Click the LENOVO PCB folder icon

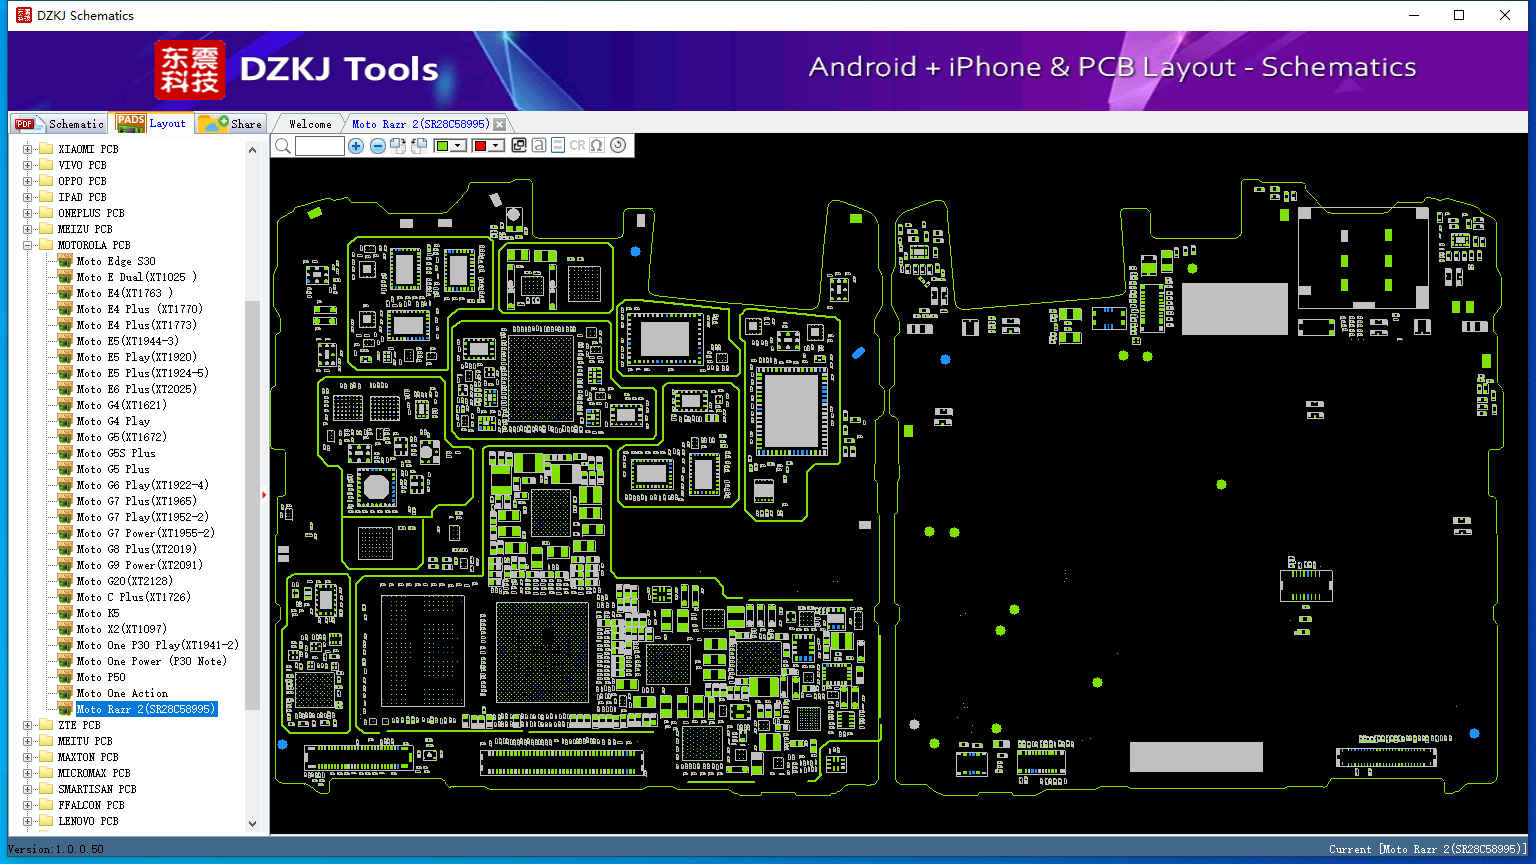tap(45, 821)
